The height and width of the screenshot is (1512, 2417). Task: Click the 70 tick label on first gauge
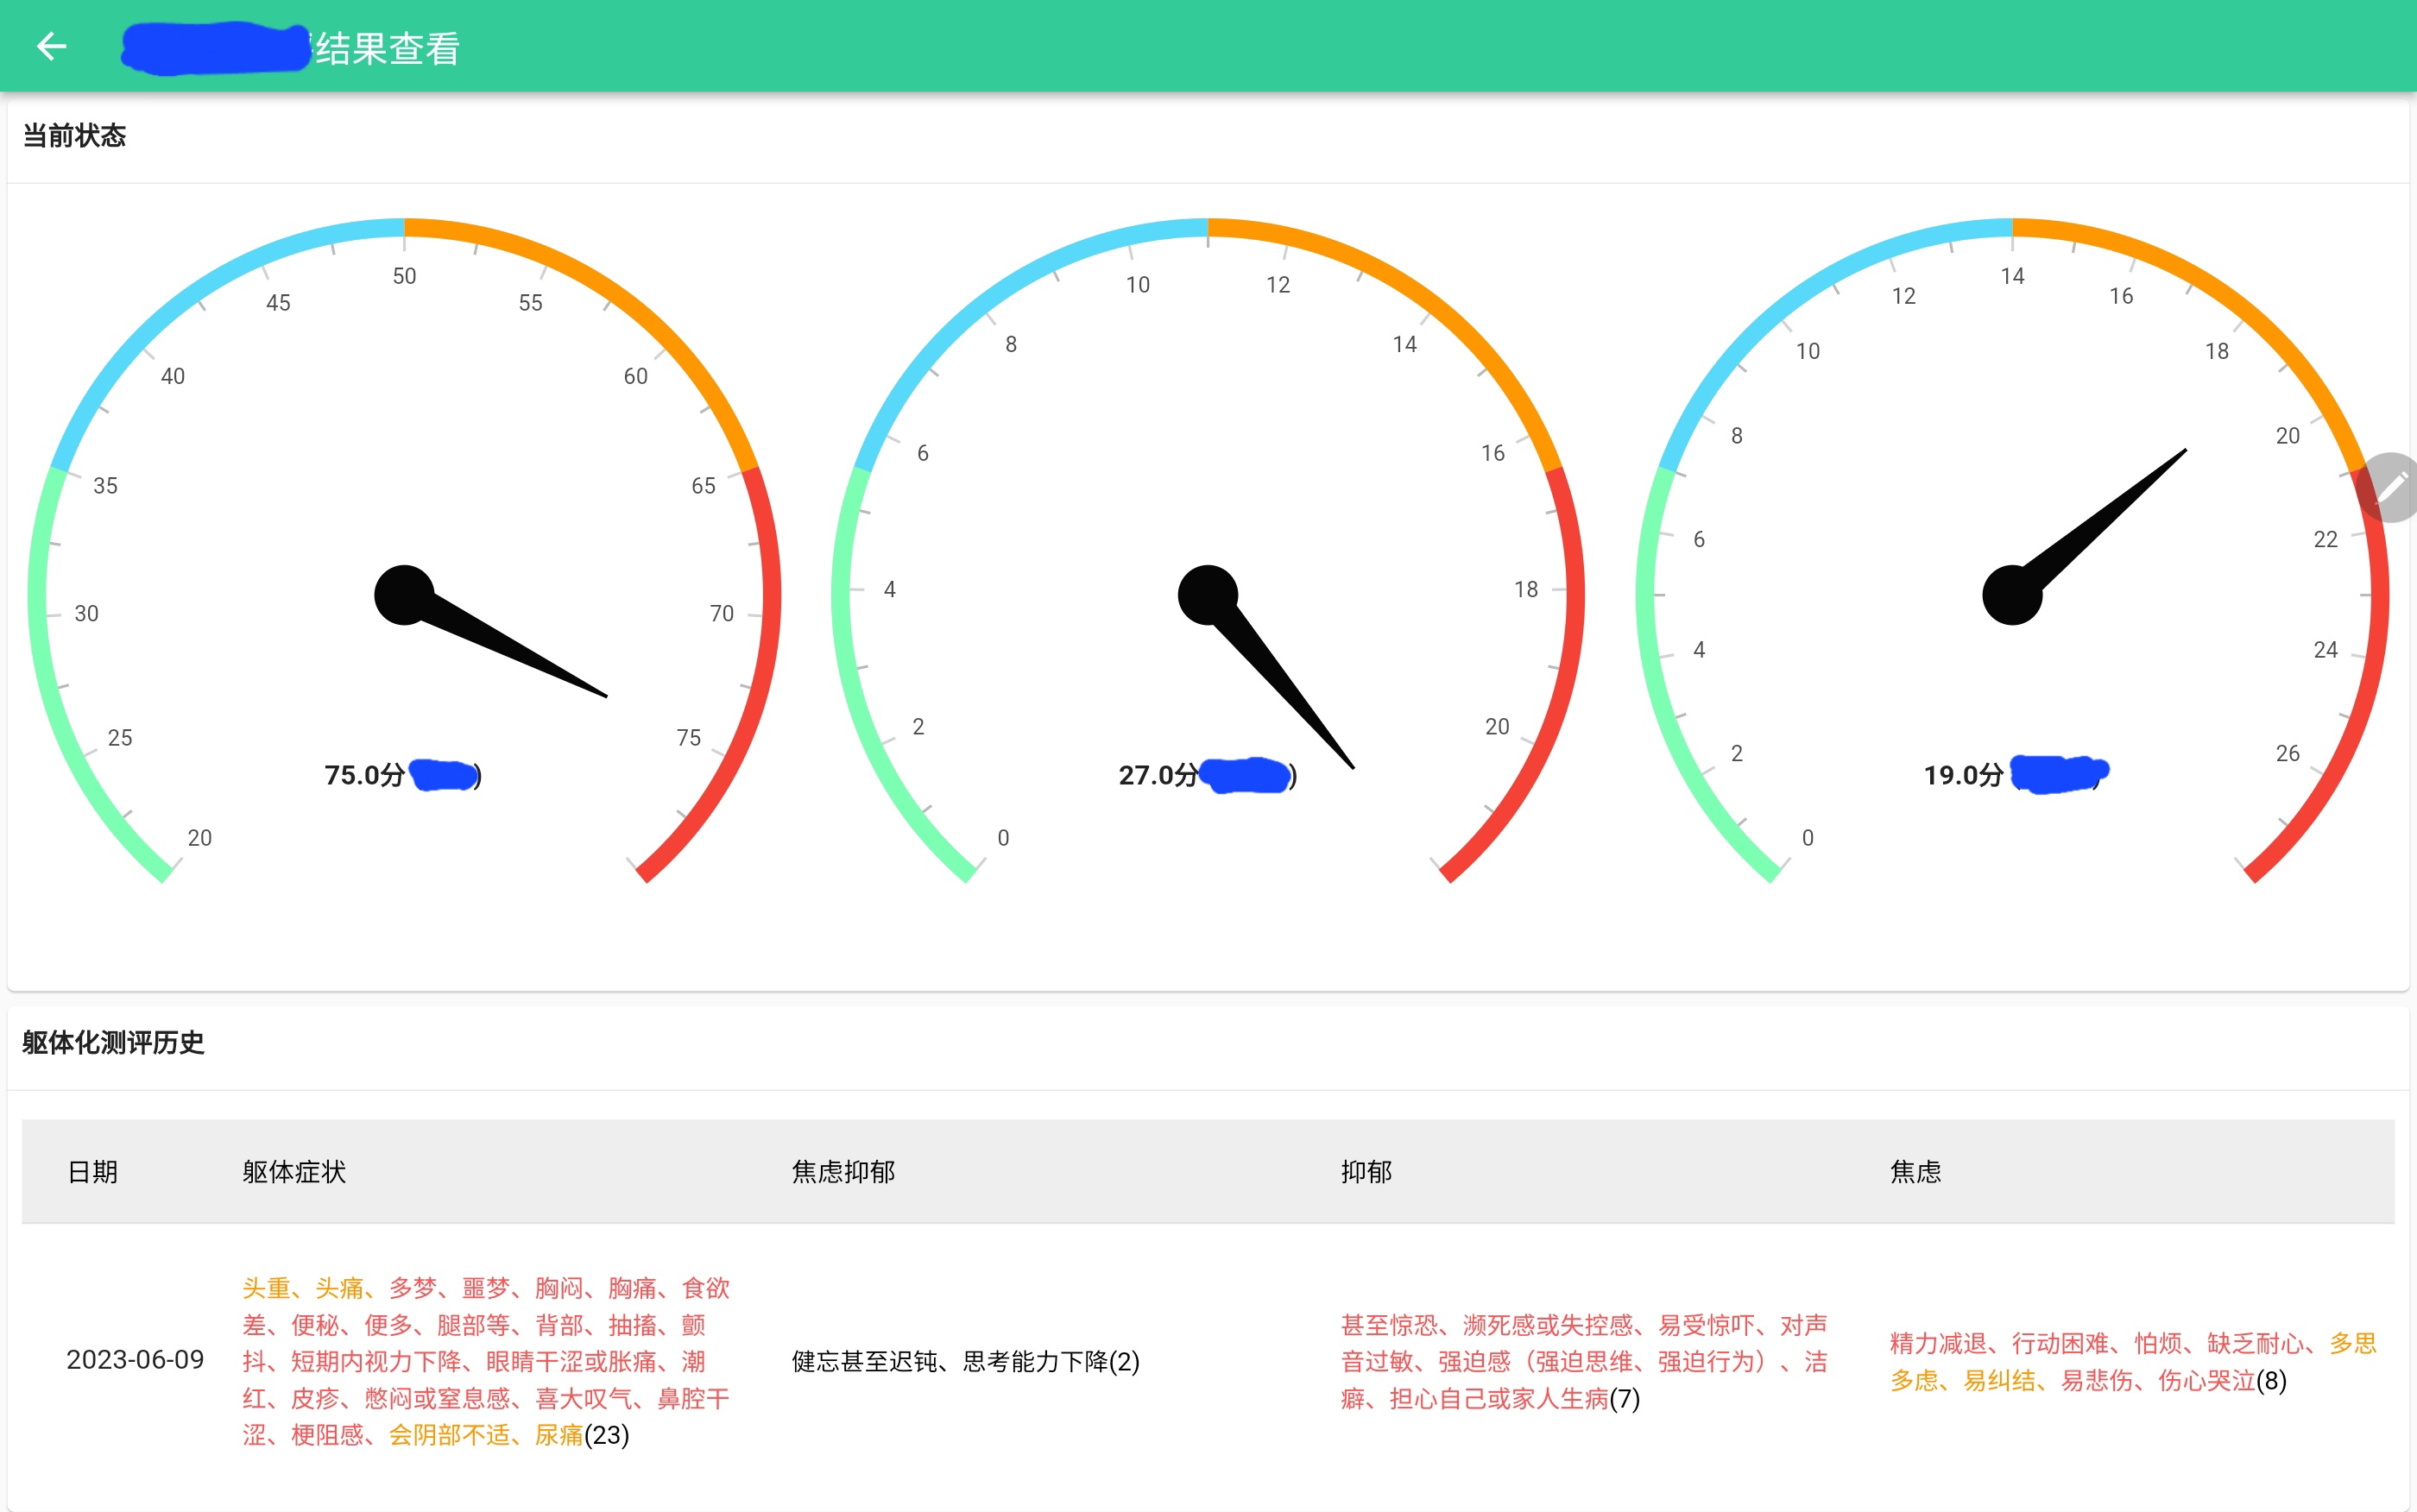click(x=721, y=614)
